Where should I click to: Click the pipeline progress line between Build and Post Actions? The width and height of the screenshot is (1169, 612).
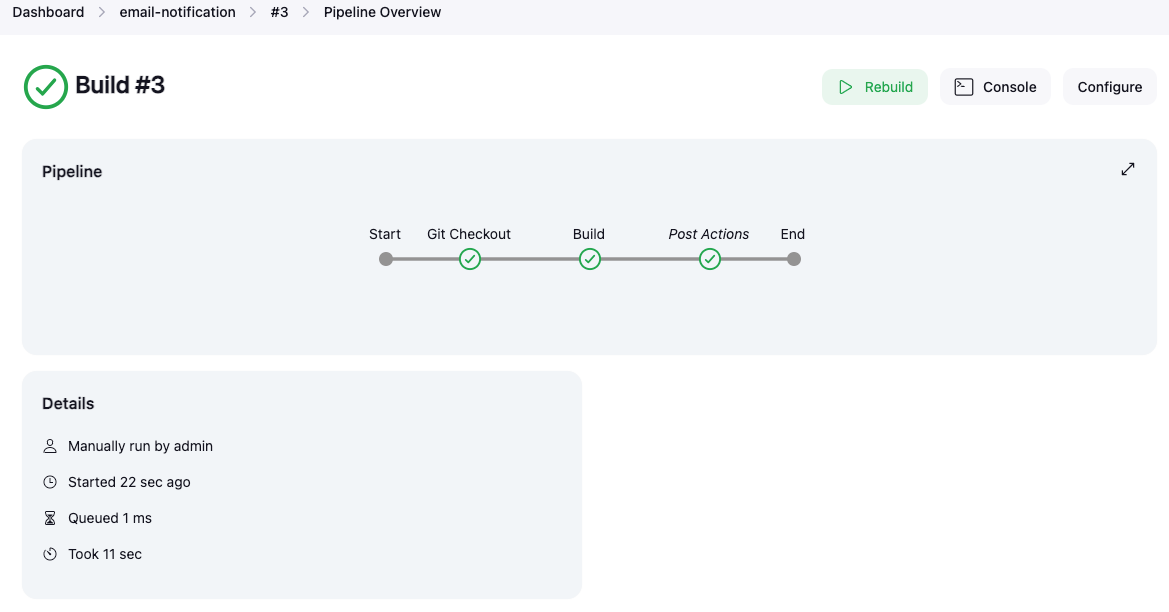click(x=650, y=258)
